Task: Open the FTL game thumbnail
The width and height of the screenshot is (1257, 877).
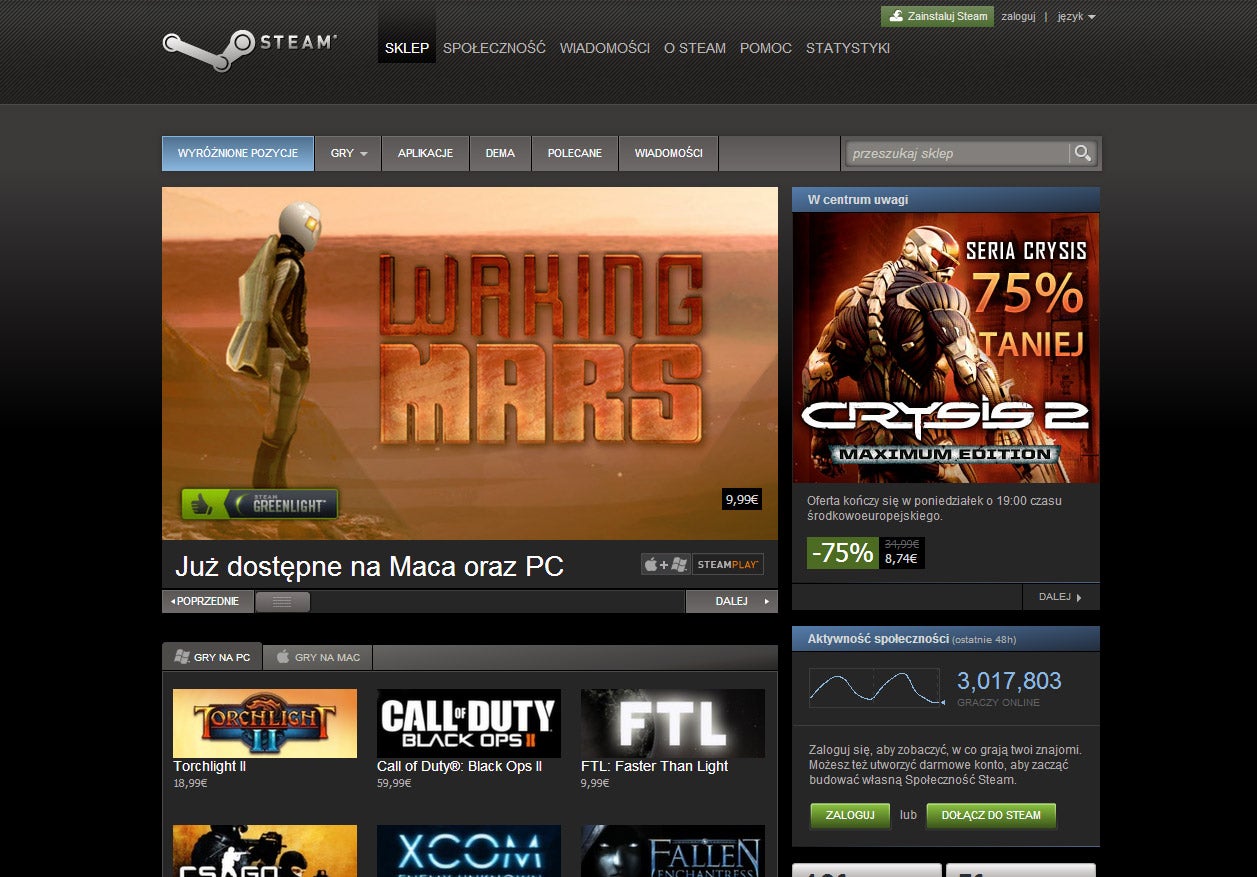Action: click(x=673, y=723)
